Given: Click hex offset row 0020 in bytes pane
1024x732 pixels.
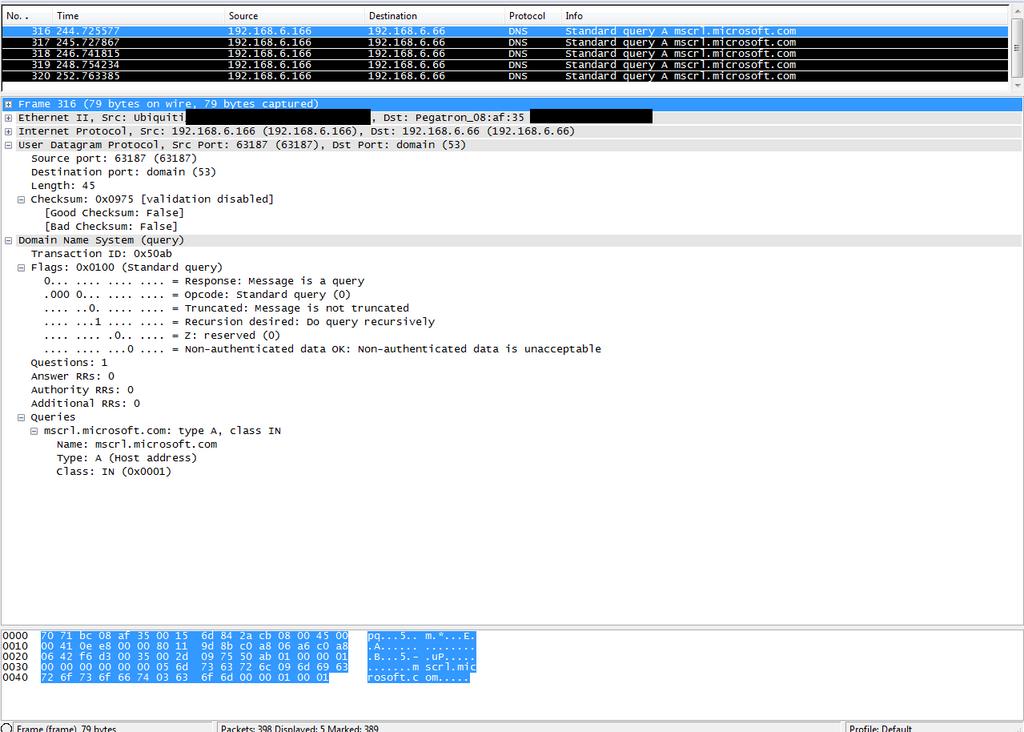Looking at the screenshot, I should (x=15, y=657).
